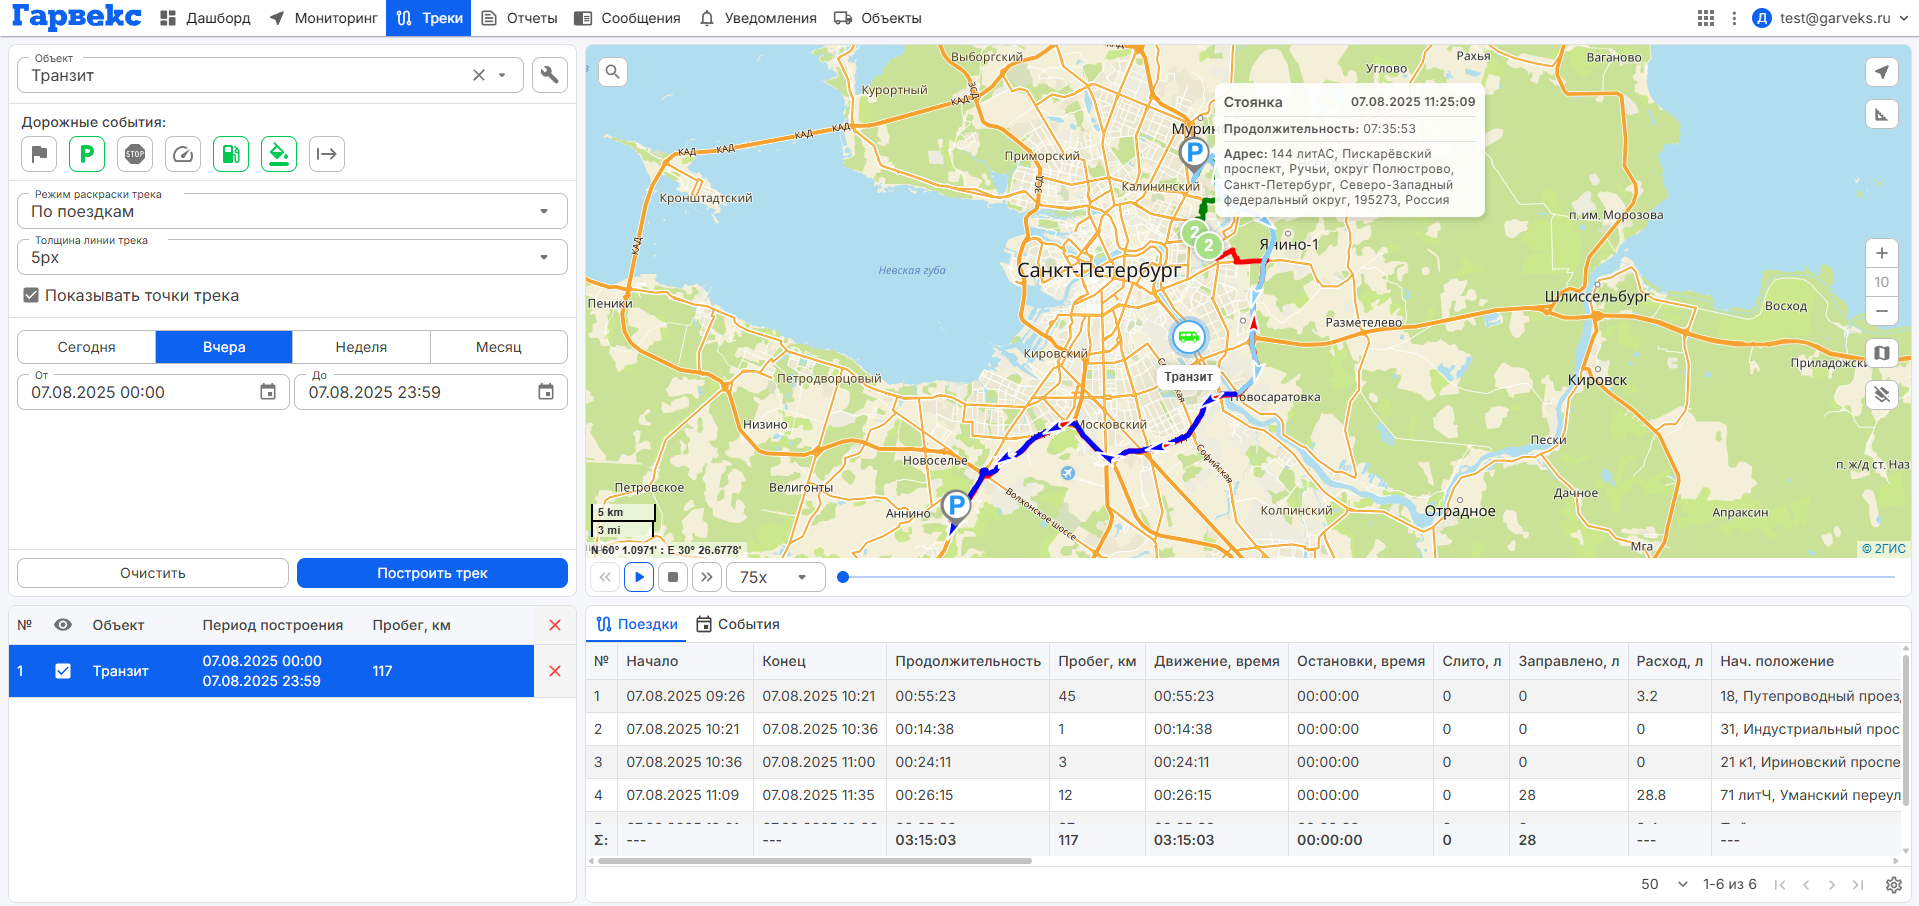
Task: Open the apps grid icon
Action: (1706, 18)
